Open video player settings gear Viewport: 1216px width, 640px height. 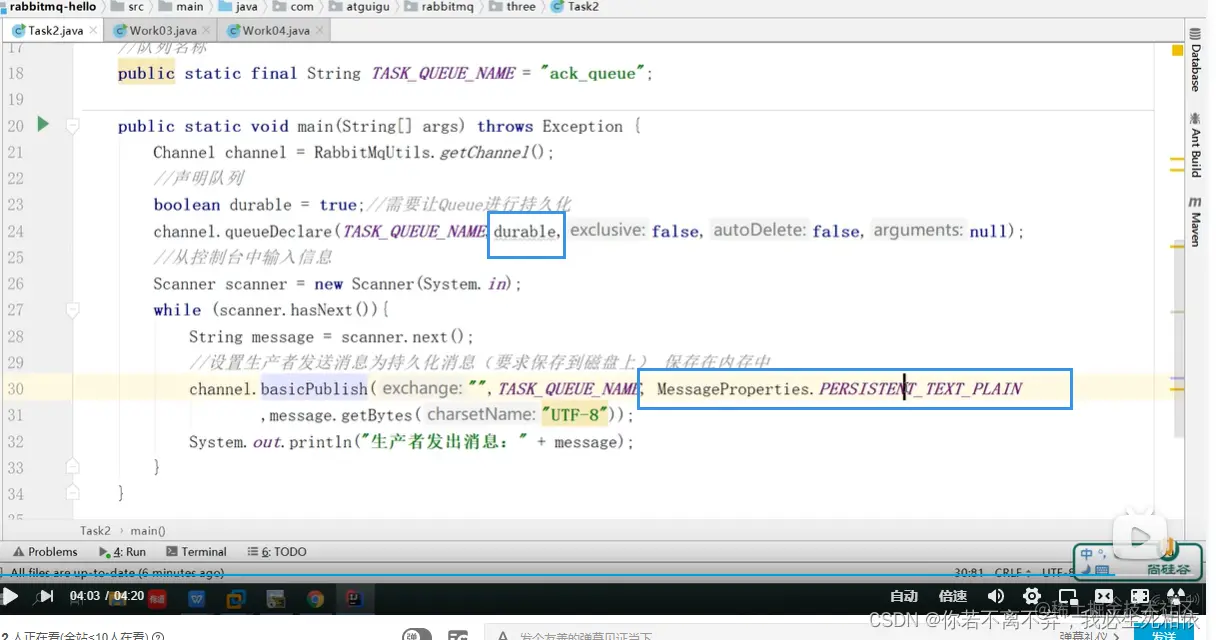1032,597
